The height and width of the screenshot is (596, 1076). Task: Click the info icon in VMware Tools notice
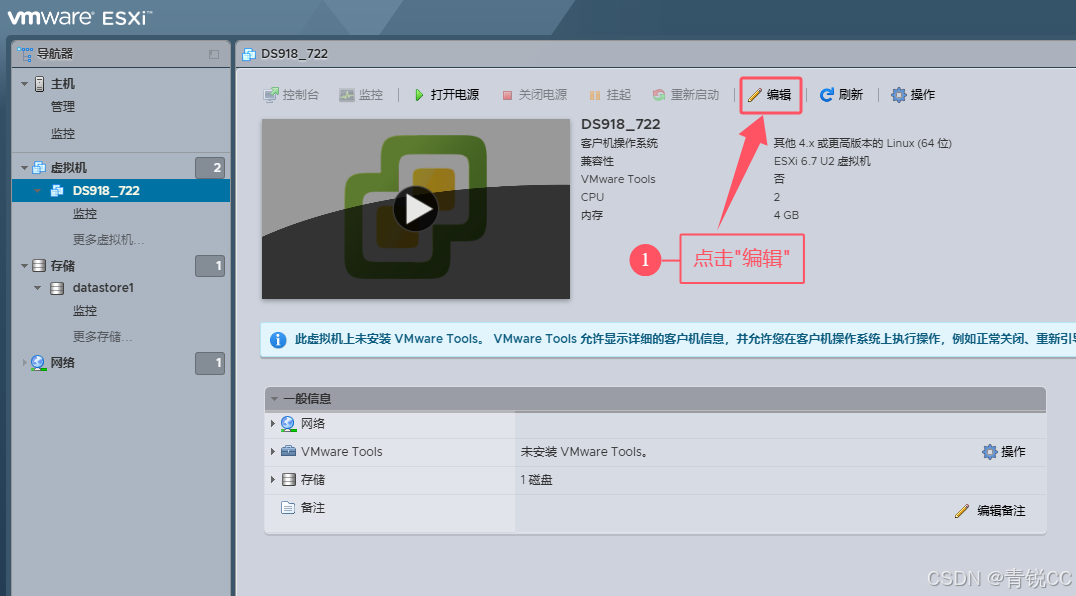[278, 339]
